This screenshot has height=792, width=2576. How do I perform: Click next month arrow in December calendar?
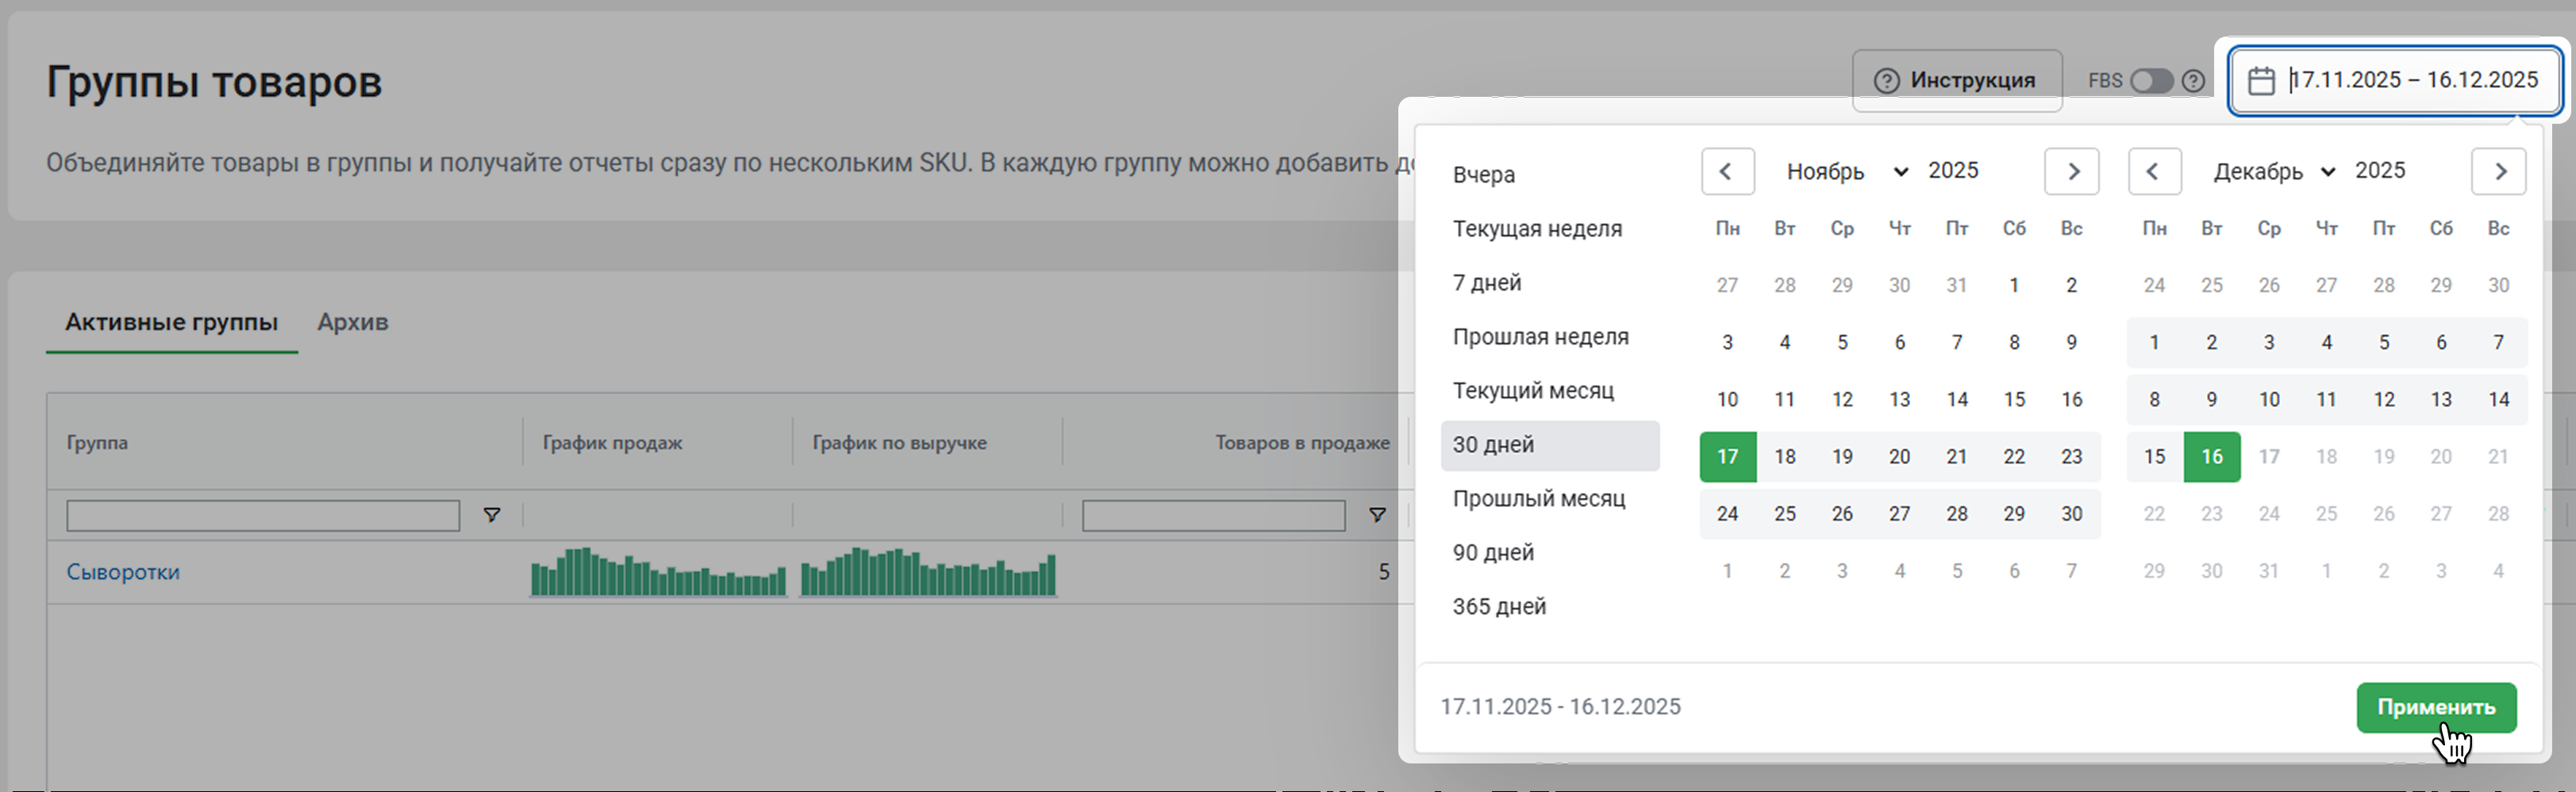click(x=2499, y=171)
